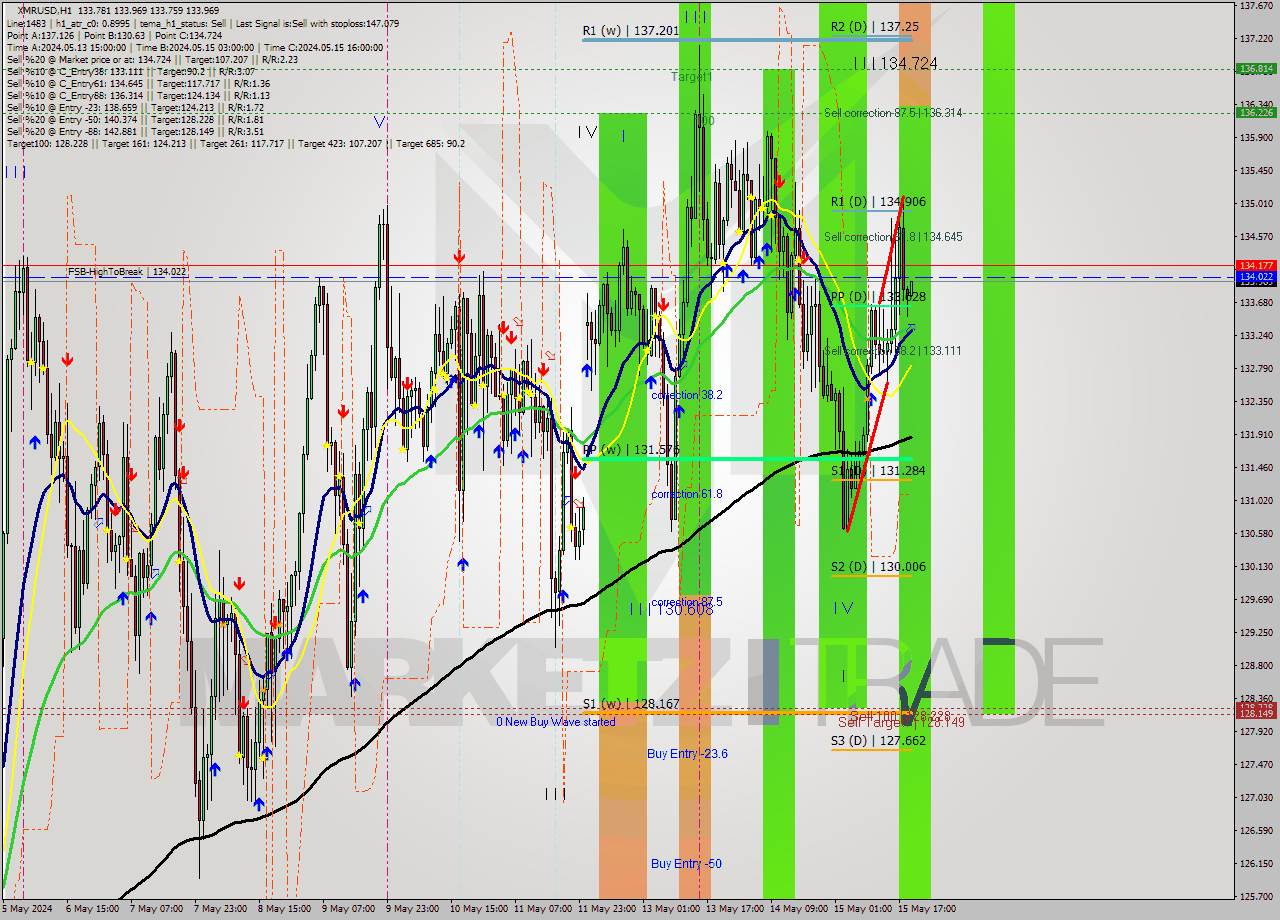Click the 13 May 17:00 time label
Image resolution: width=1280 pixels, height=920 pixels.
[x=733, y=909]
